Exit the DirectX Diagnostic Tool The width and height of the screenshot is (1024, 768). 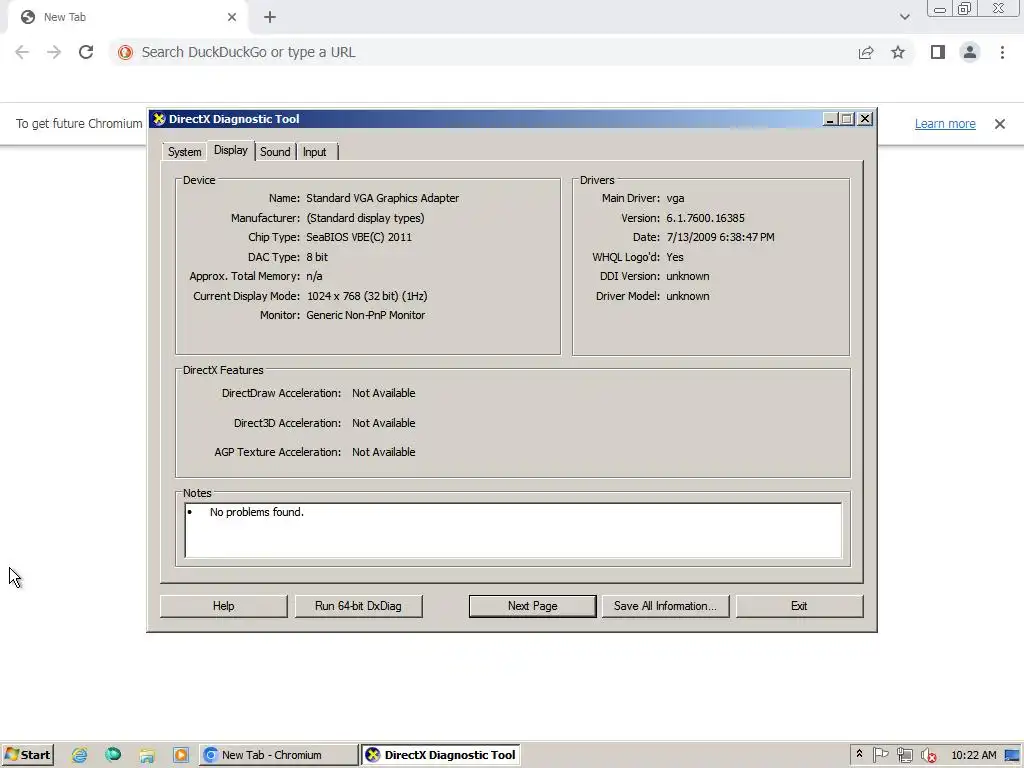click(x=799, y=606)
